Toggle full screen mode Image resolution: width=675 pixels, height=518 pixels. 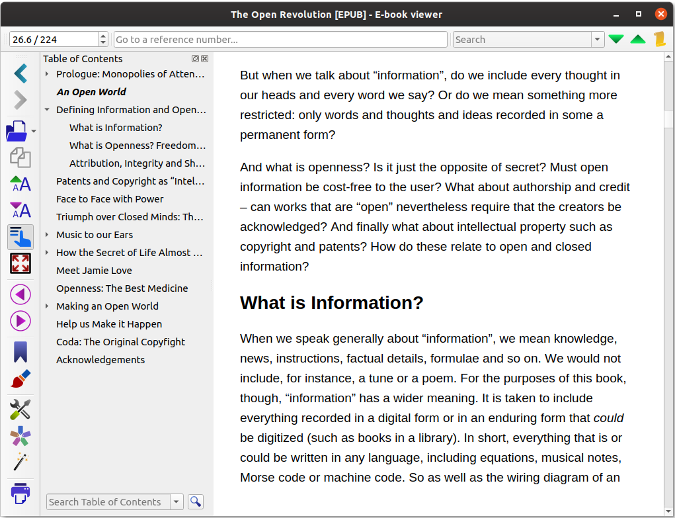pos(19,263)
